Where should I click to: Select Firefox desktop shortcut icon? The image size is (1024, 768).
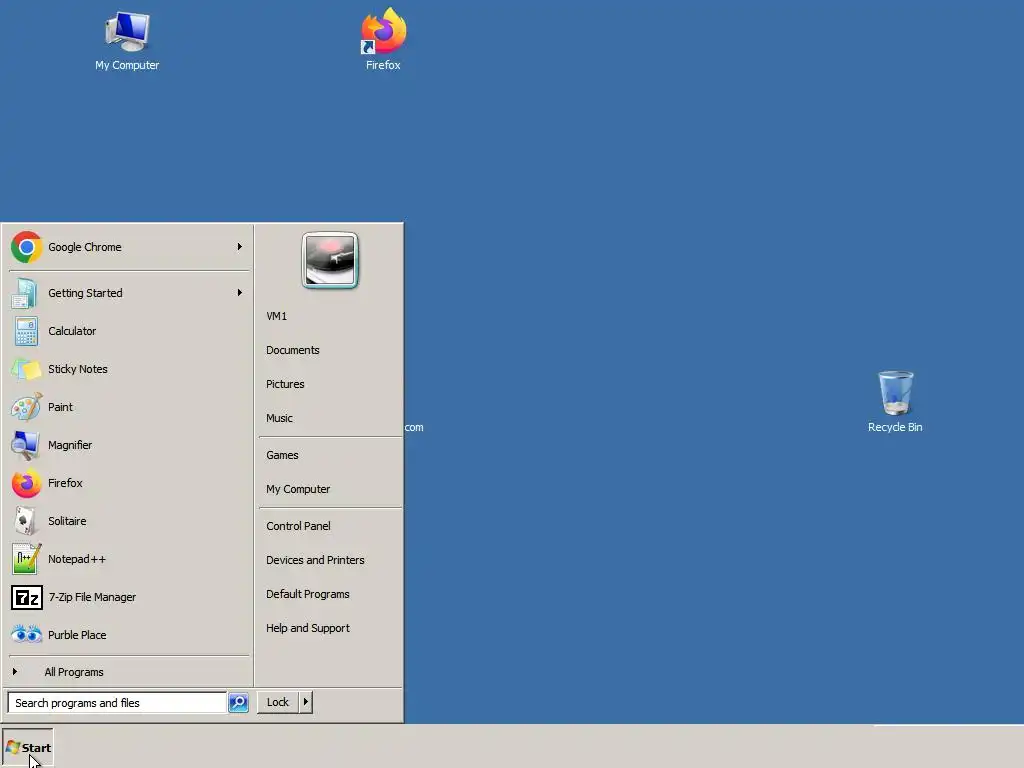click(x=383, y=31)
